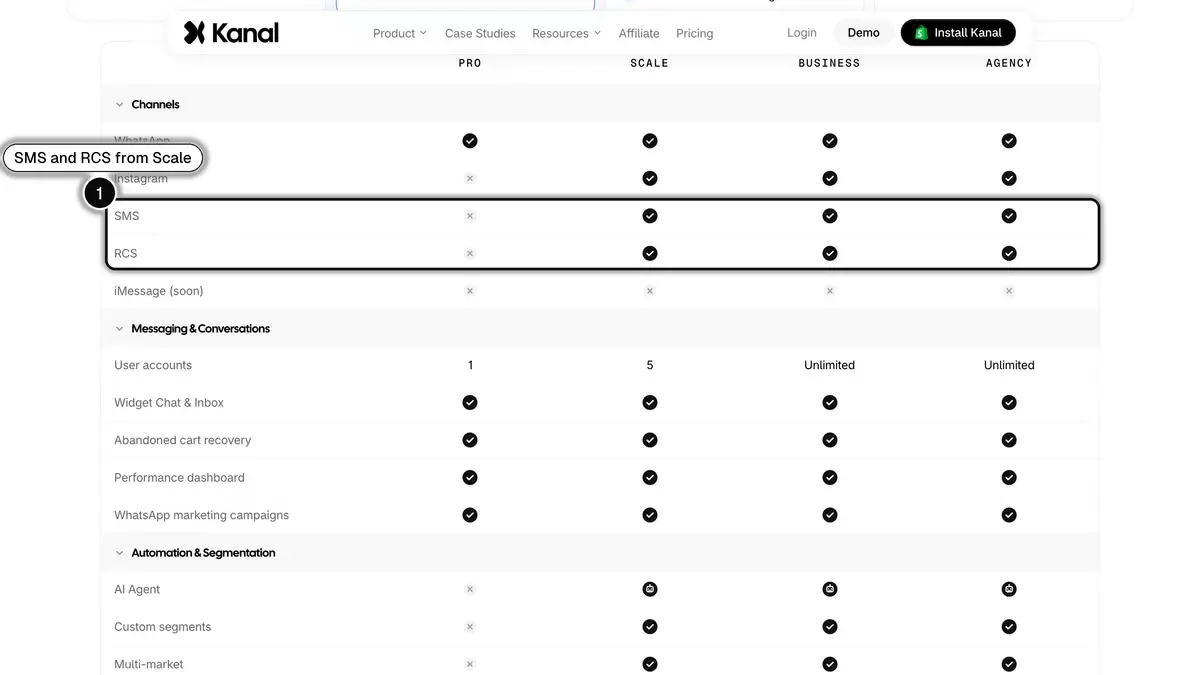Image resolution: width=1200 pixels, height=675 pixels.
Task: Click the WhatsApp marketing campaigns checkmark under Agency
Action: tap(1009, 515)
